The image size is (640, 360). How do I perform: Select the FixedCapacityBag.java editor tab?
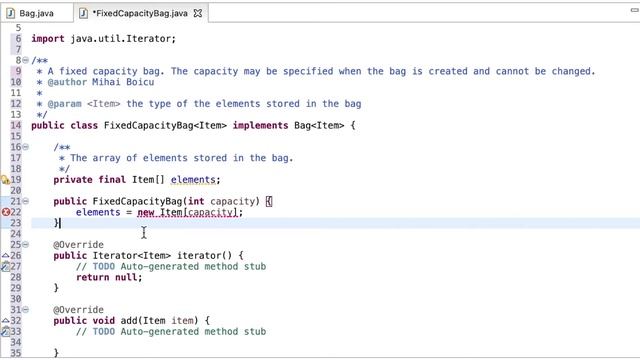click(140, 13)
